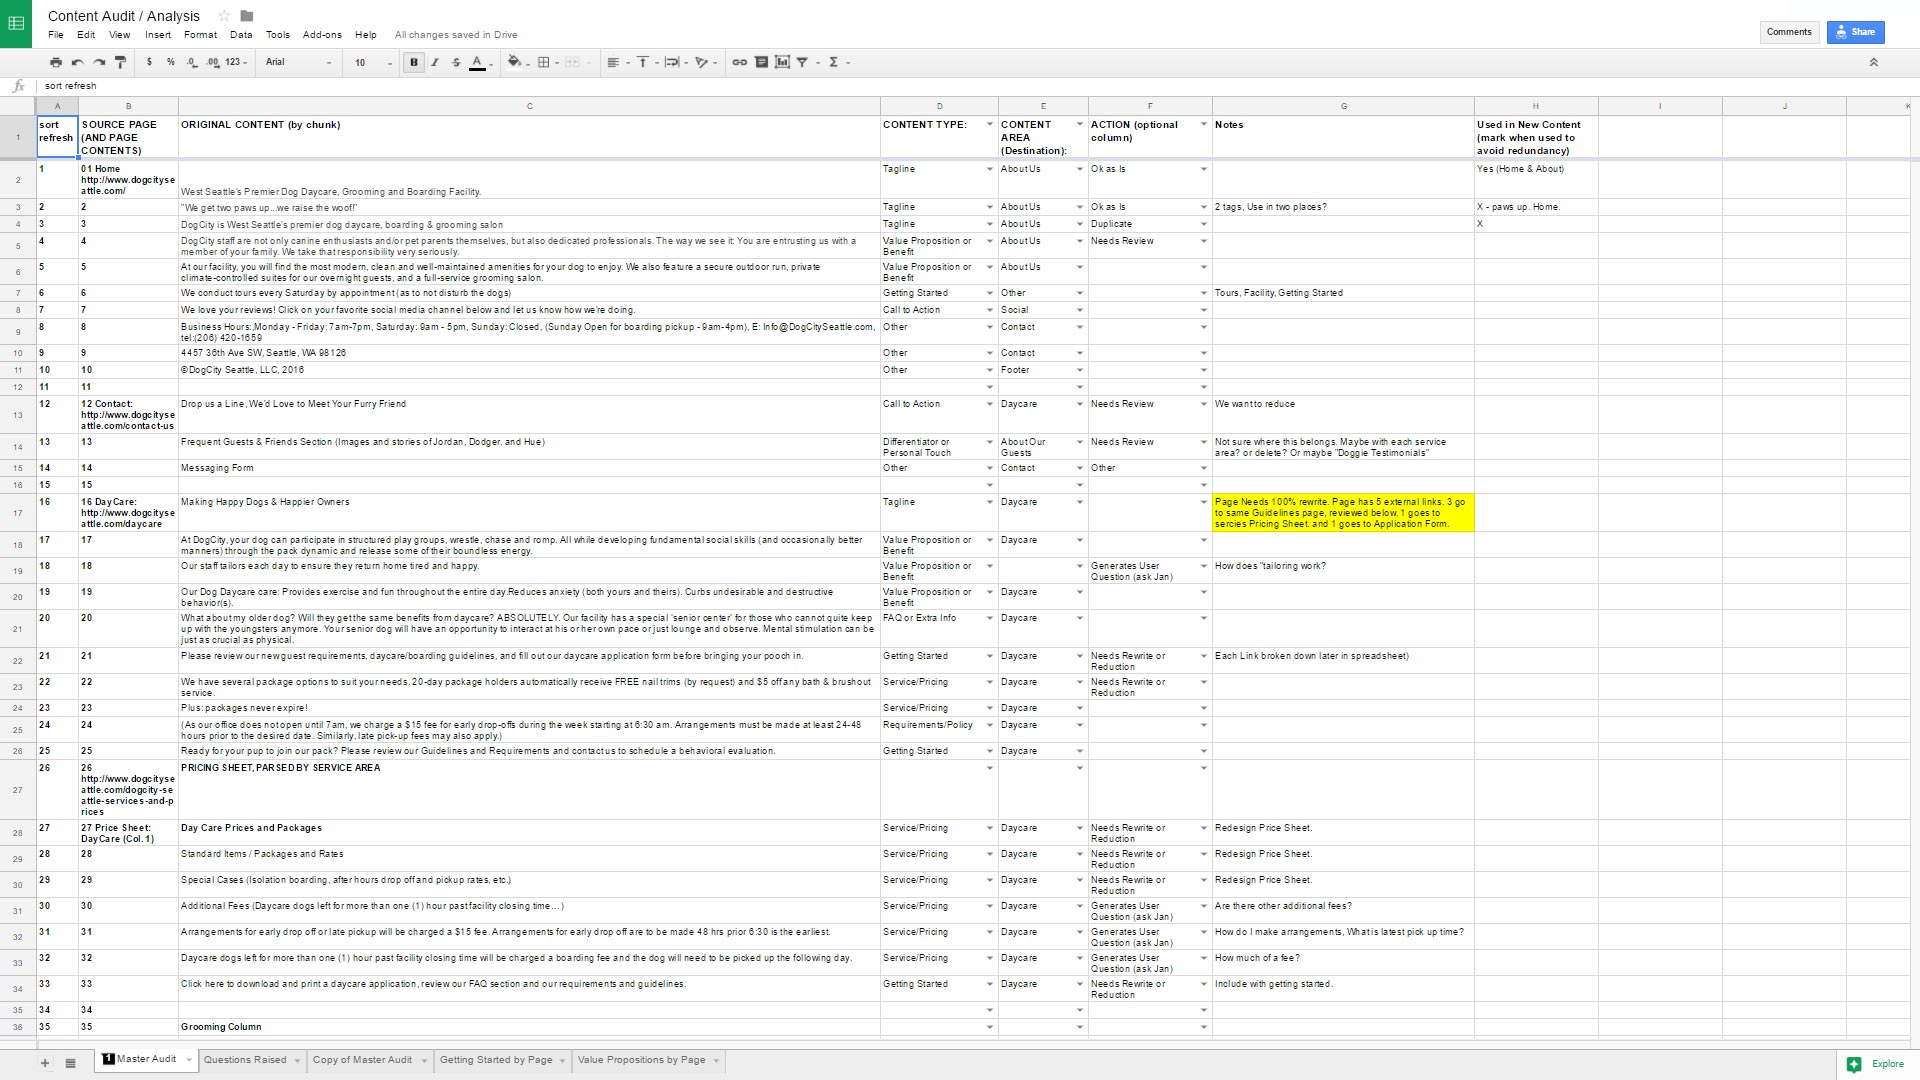Open the font size dropdown
The width and height of the screenshot is (1920, 1080).
coord(373,62)
